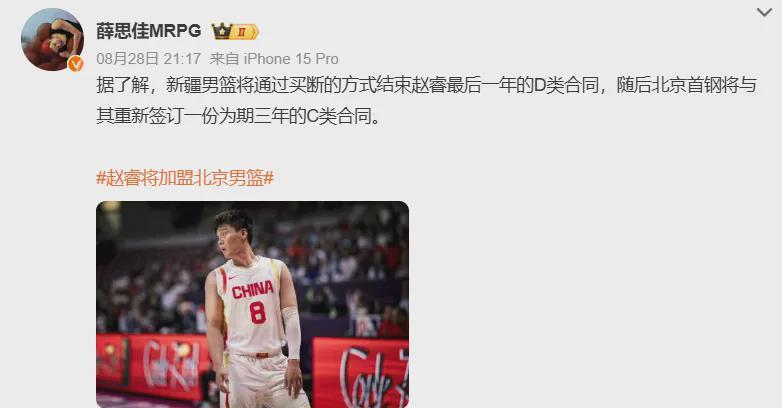Click the crown icon in the membership badge
The width and height of the screenshot is (782, 408).
click(221, 31)
